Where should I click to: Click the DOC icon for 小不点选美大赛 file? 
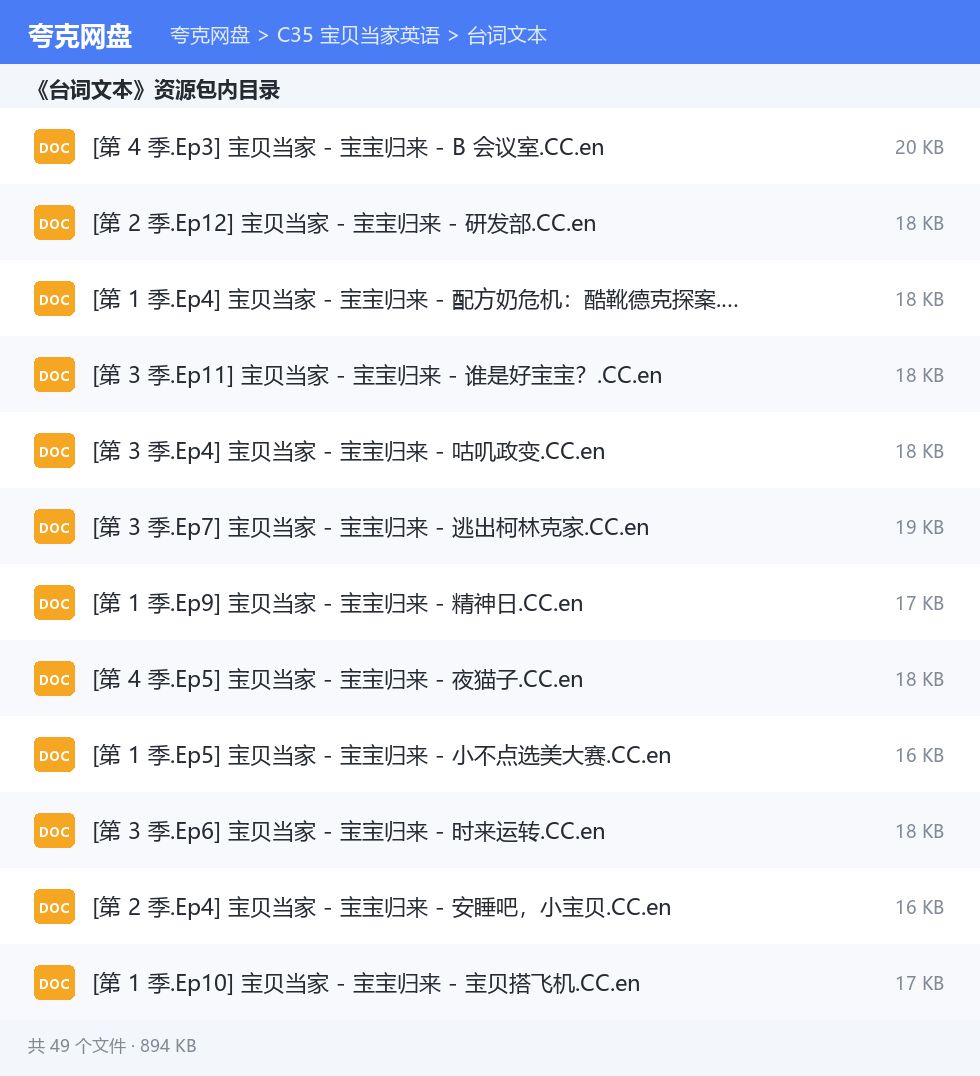54,755
